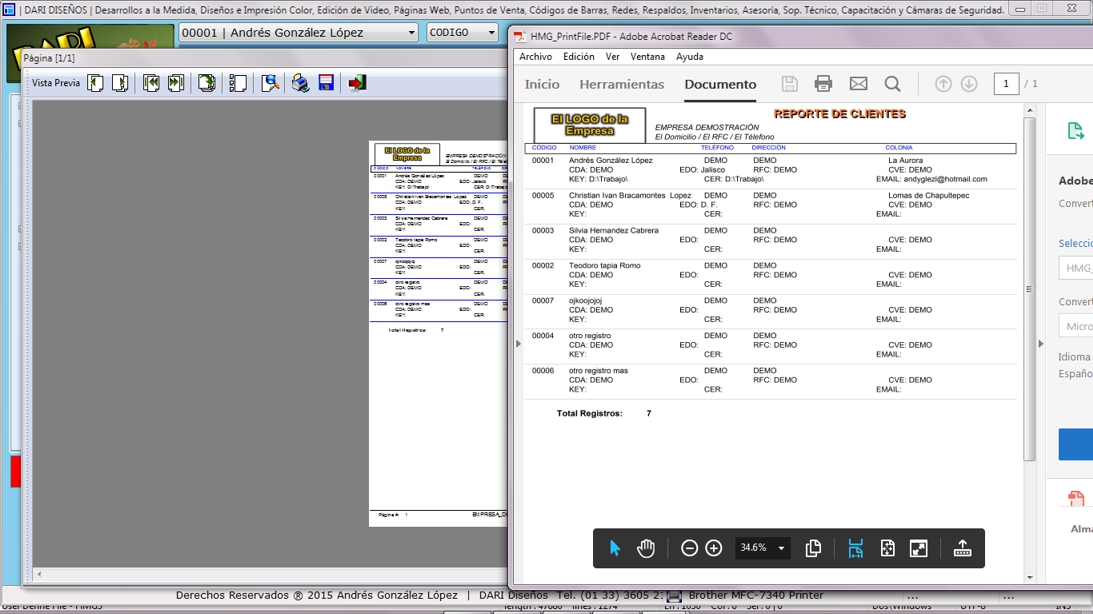
Task: Open the Archivo menu
Action: coord(535,57)
